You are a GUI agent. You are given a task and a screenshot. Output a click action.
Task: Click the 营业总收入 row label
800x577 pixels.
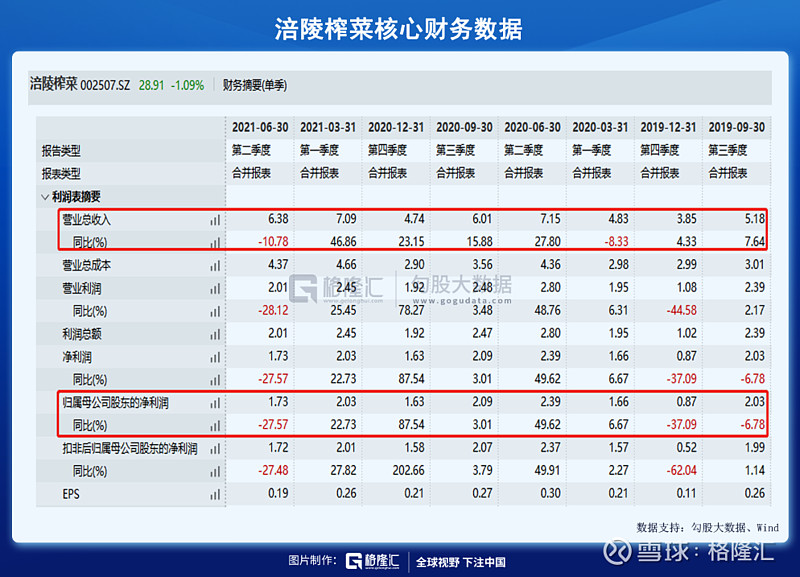(87, 220)
